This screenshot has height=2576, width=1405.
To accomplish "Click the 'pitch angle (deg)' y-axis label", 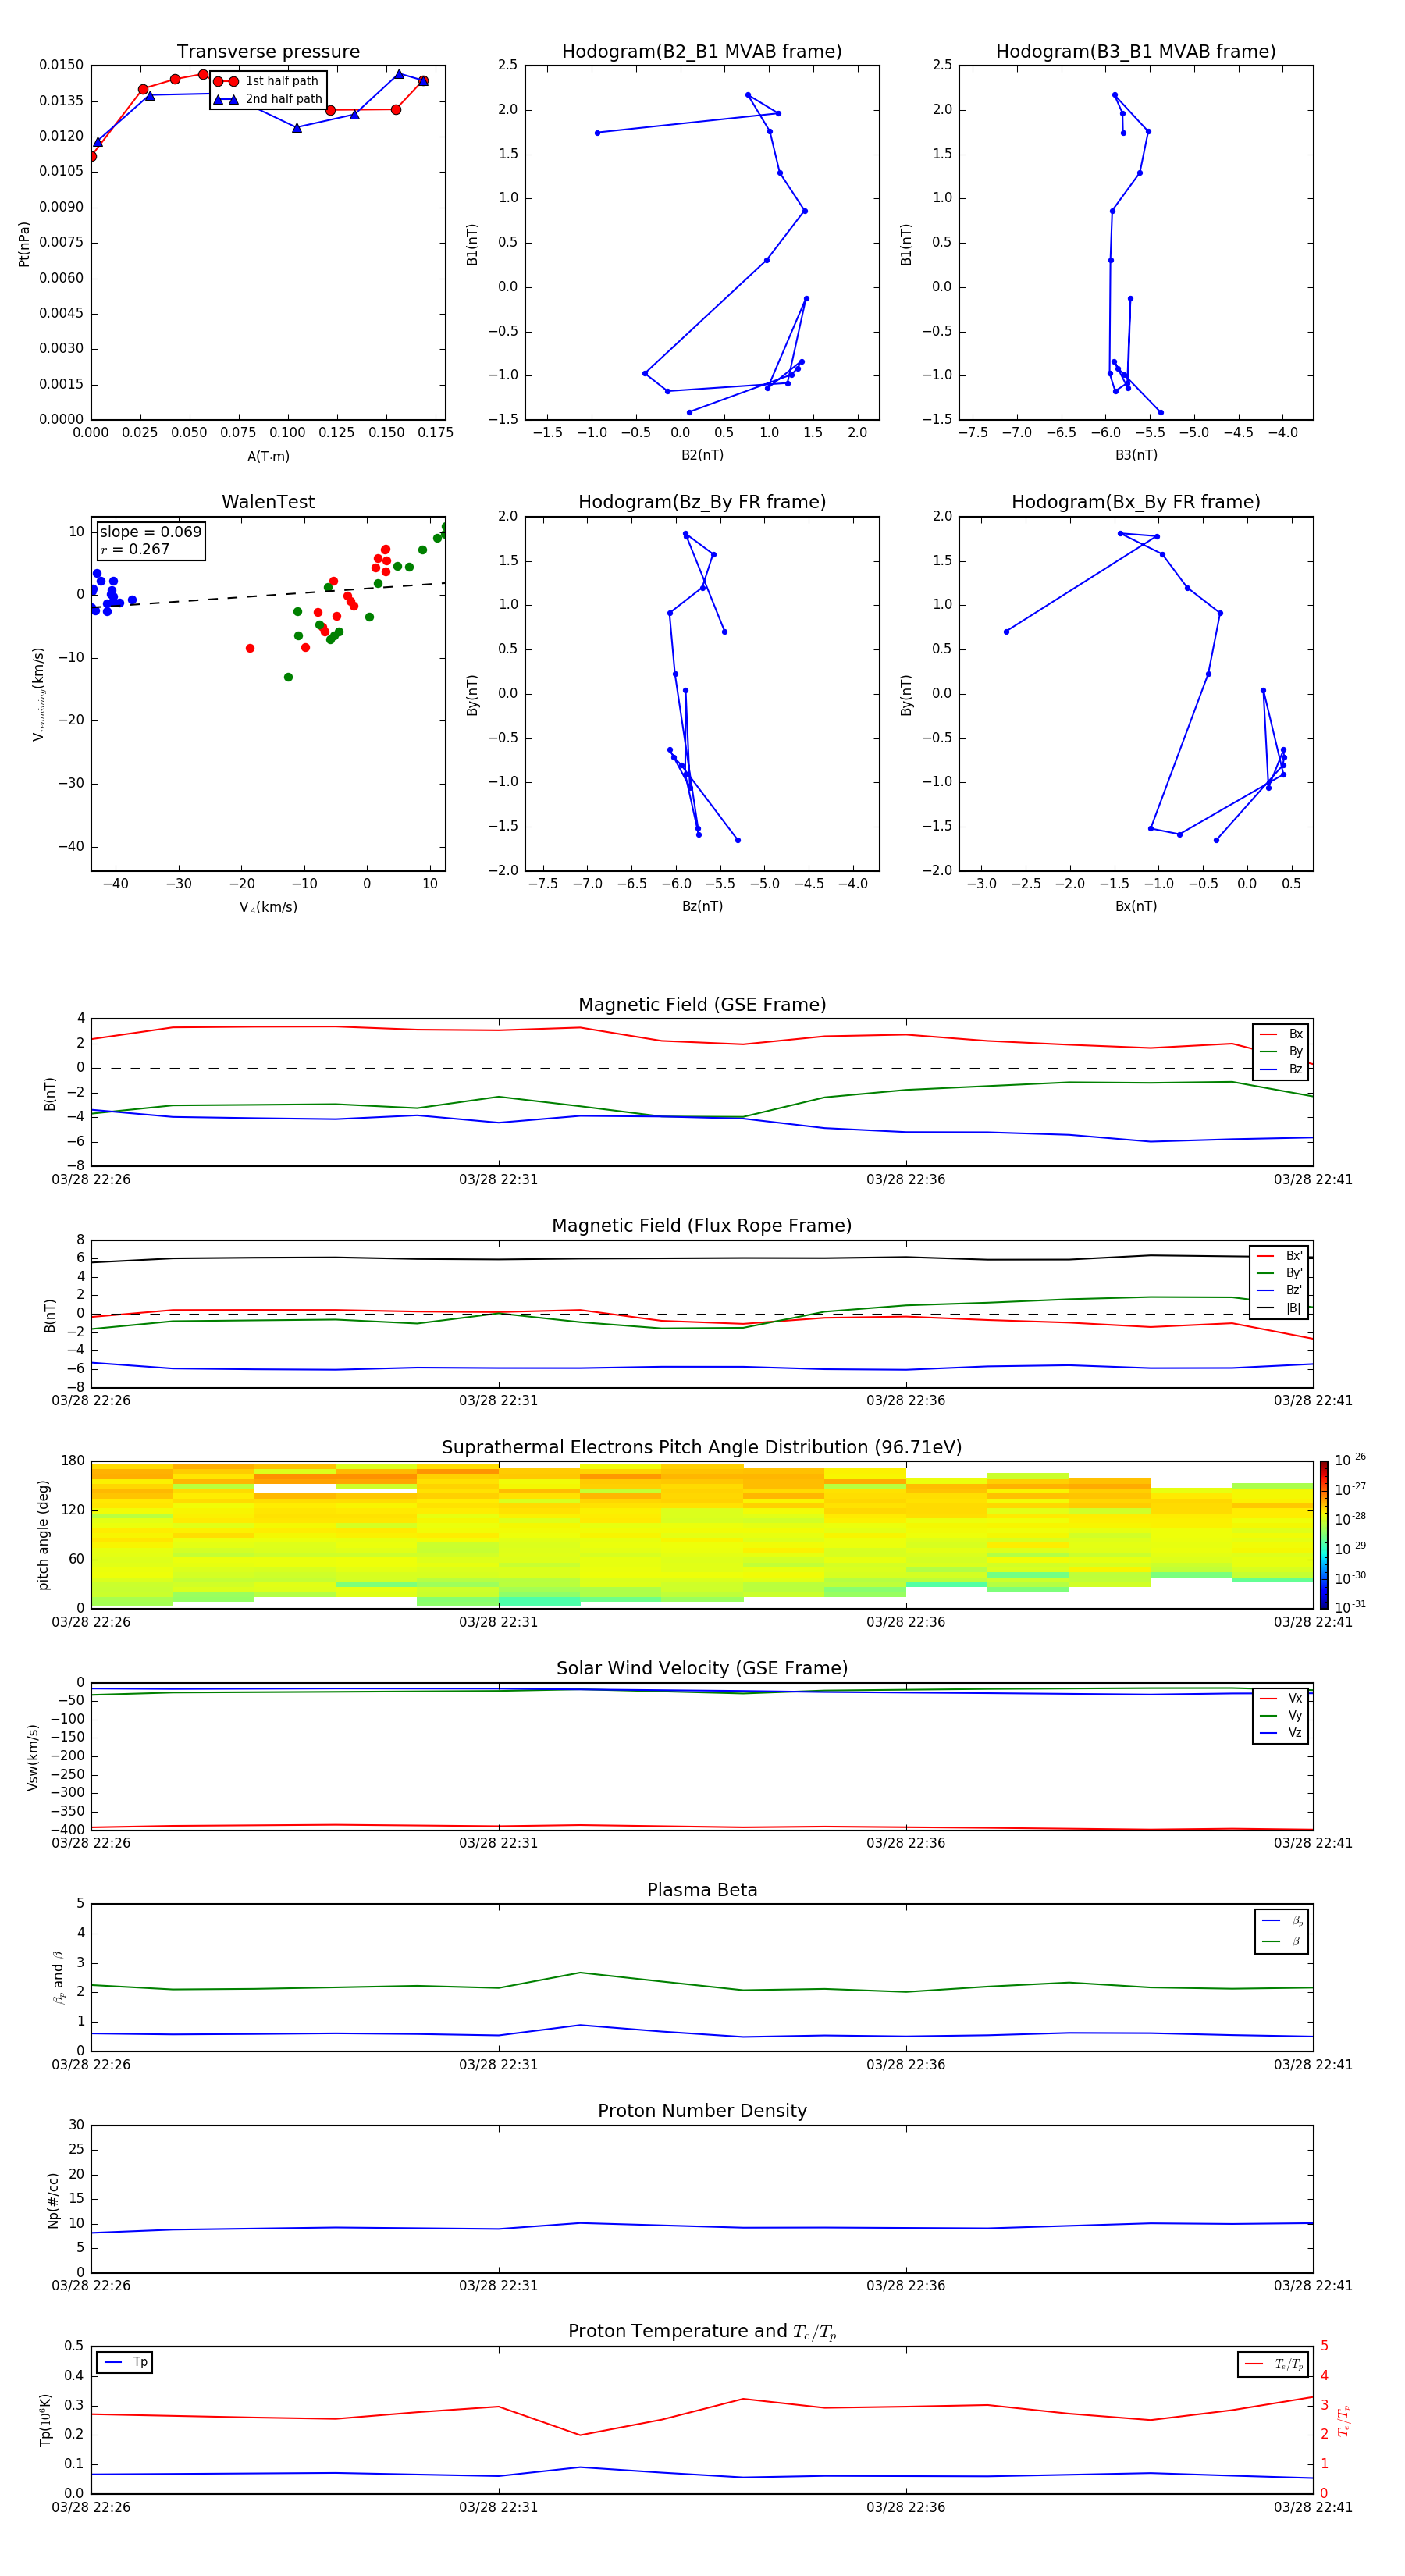I will coord(43,1535).
